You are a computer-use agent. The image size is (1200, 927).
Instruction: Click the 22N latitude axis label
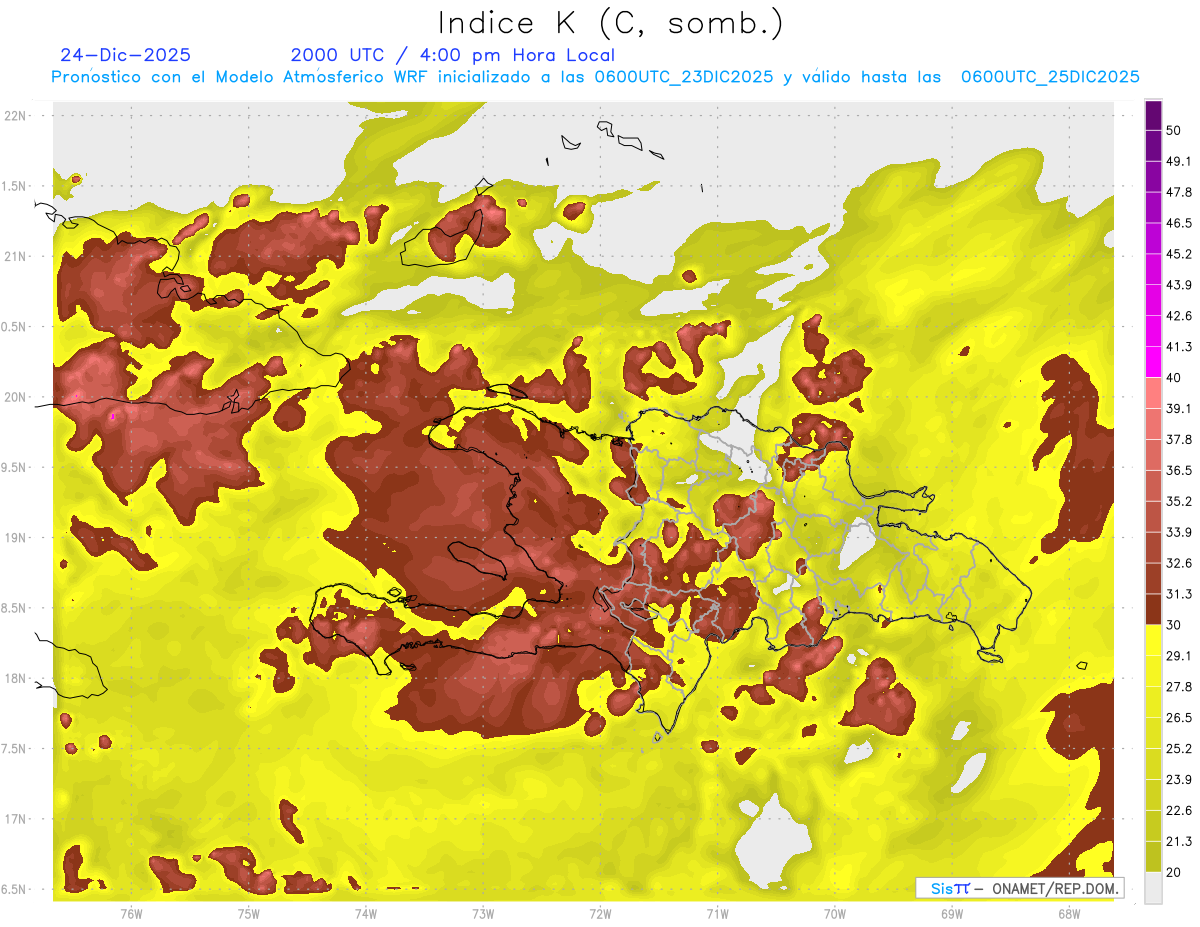pos(15,115)
